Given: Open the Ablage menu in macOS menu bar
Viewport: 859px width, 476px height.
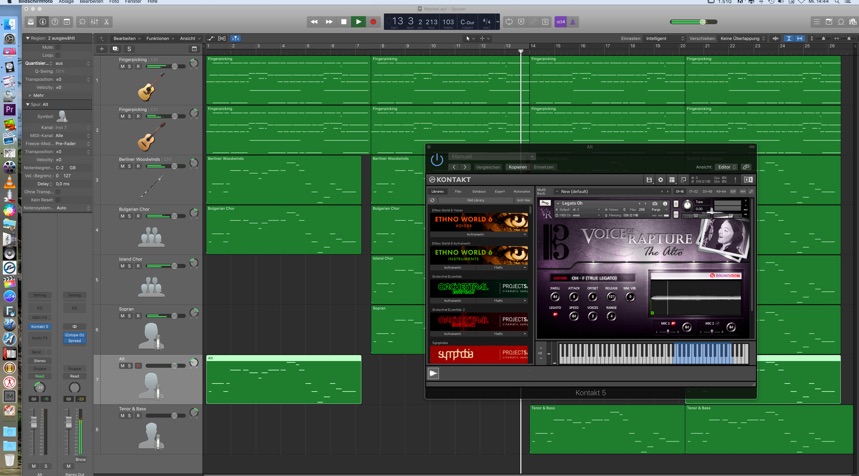Looking at the screenshot, I should pos(66,2).
